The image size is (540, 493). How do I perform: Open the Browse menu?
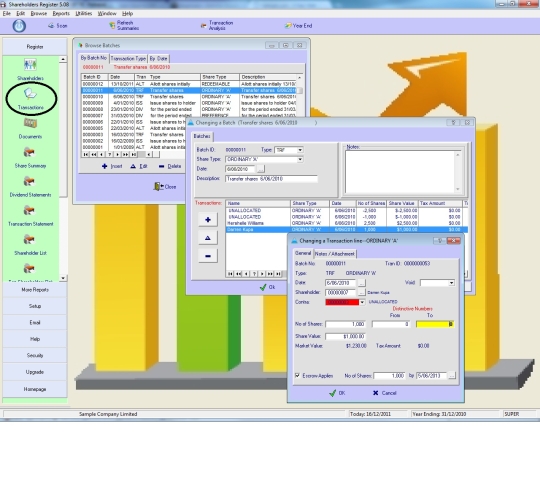point(39,13)
